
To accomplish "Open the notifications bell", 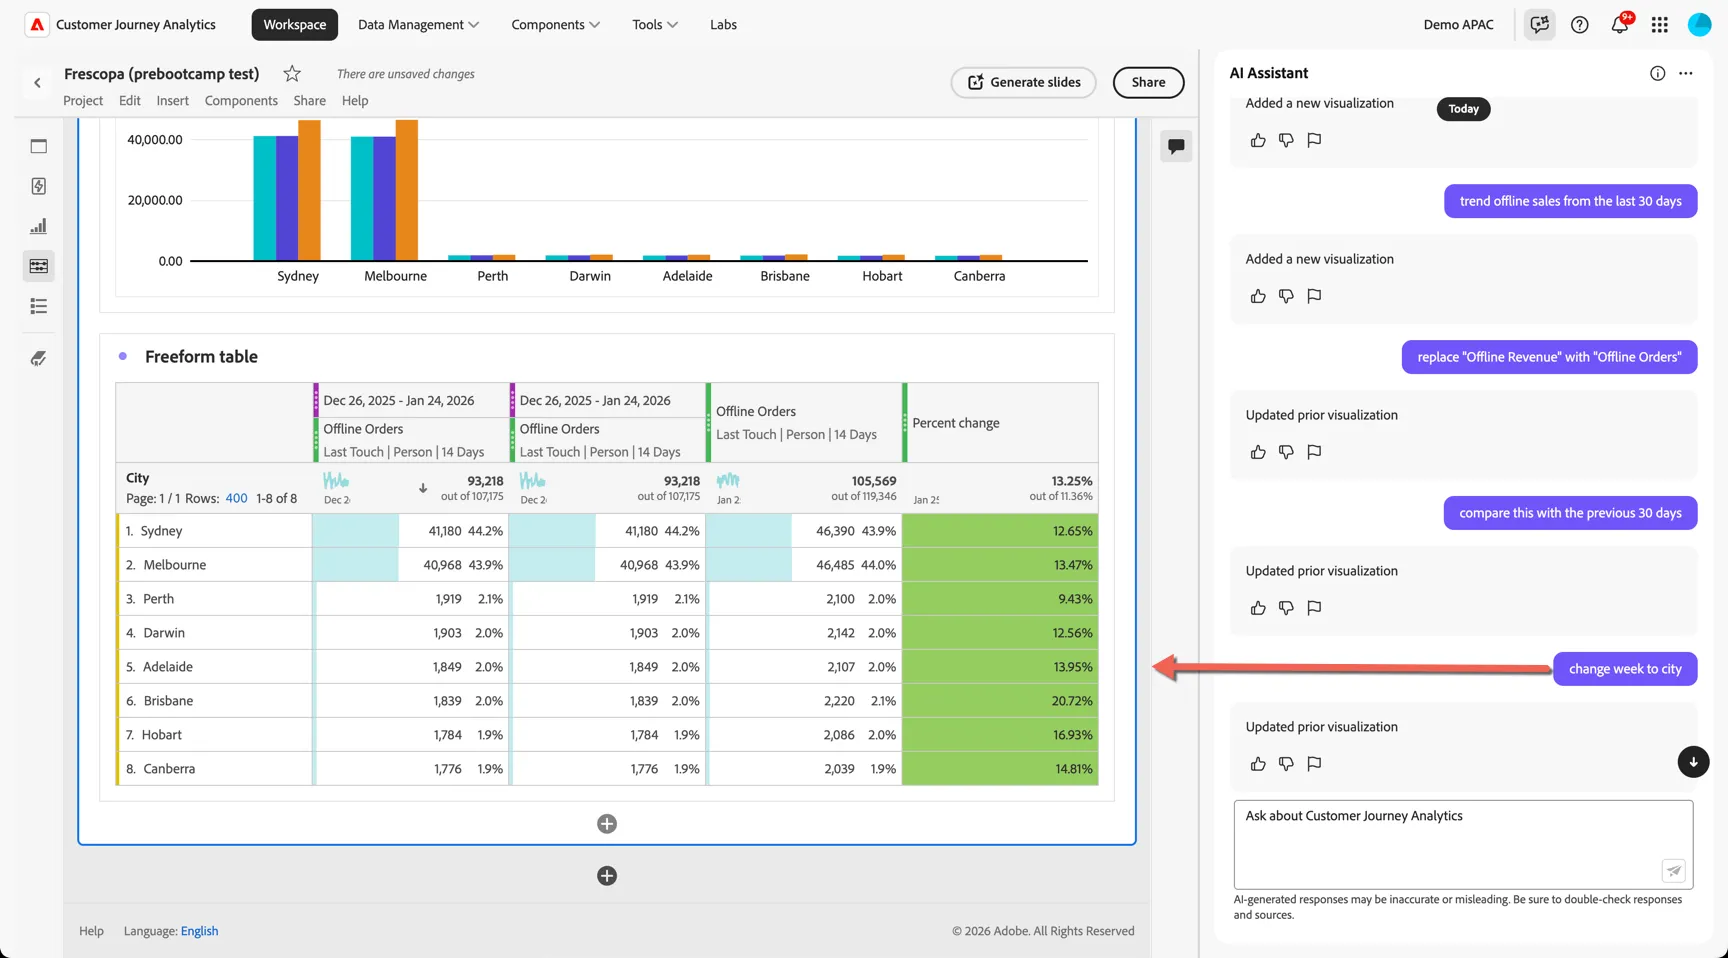I will tap(1620, 24).
